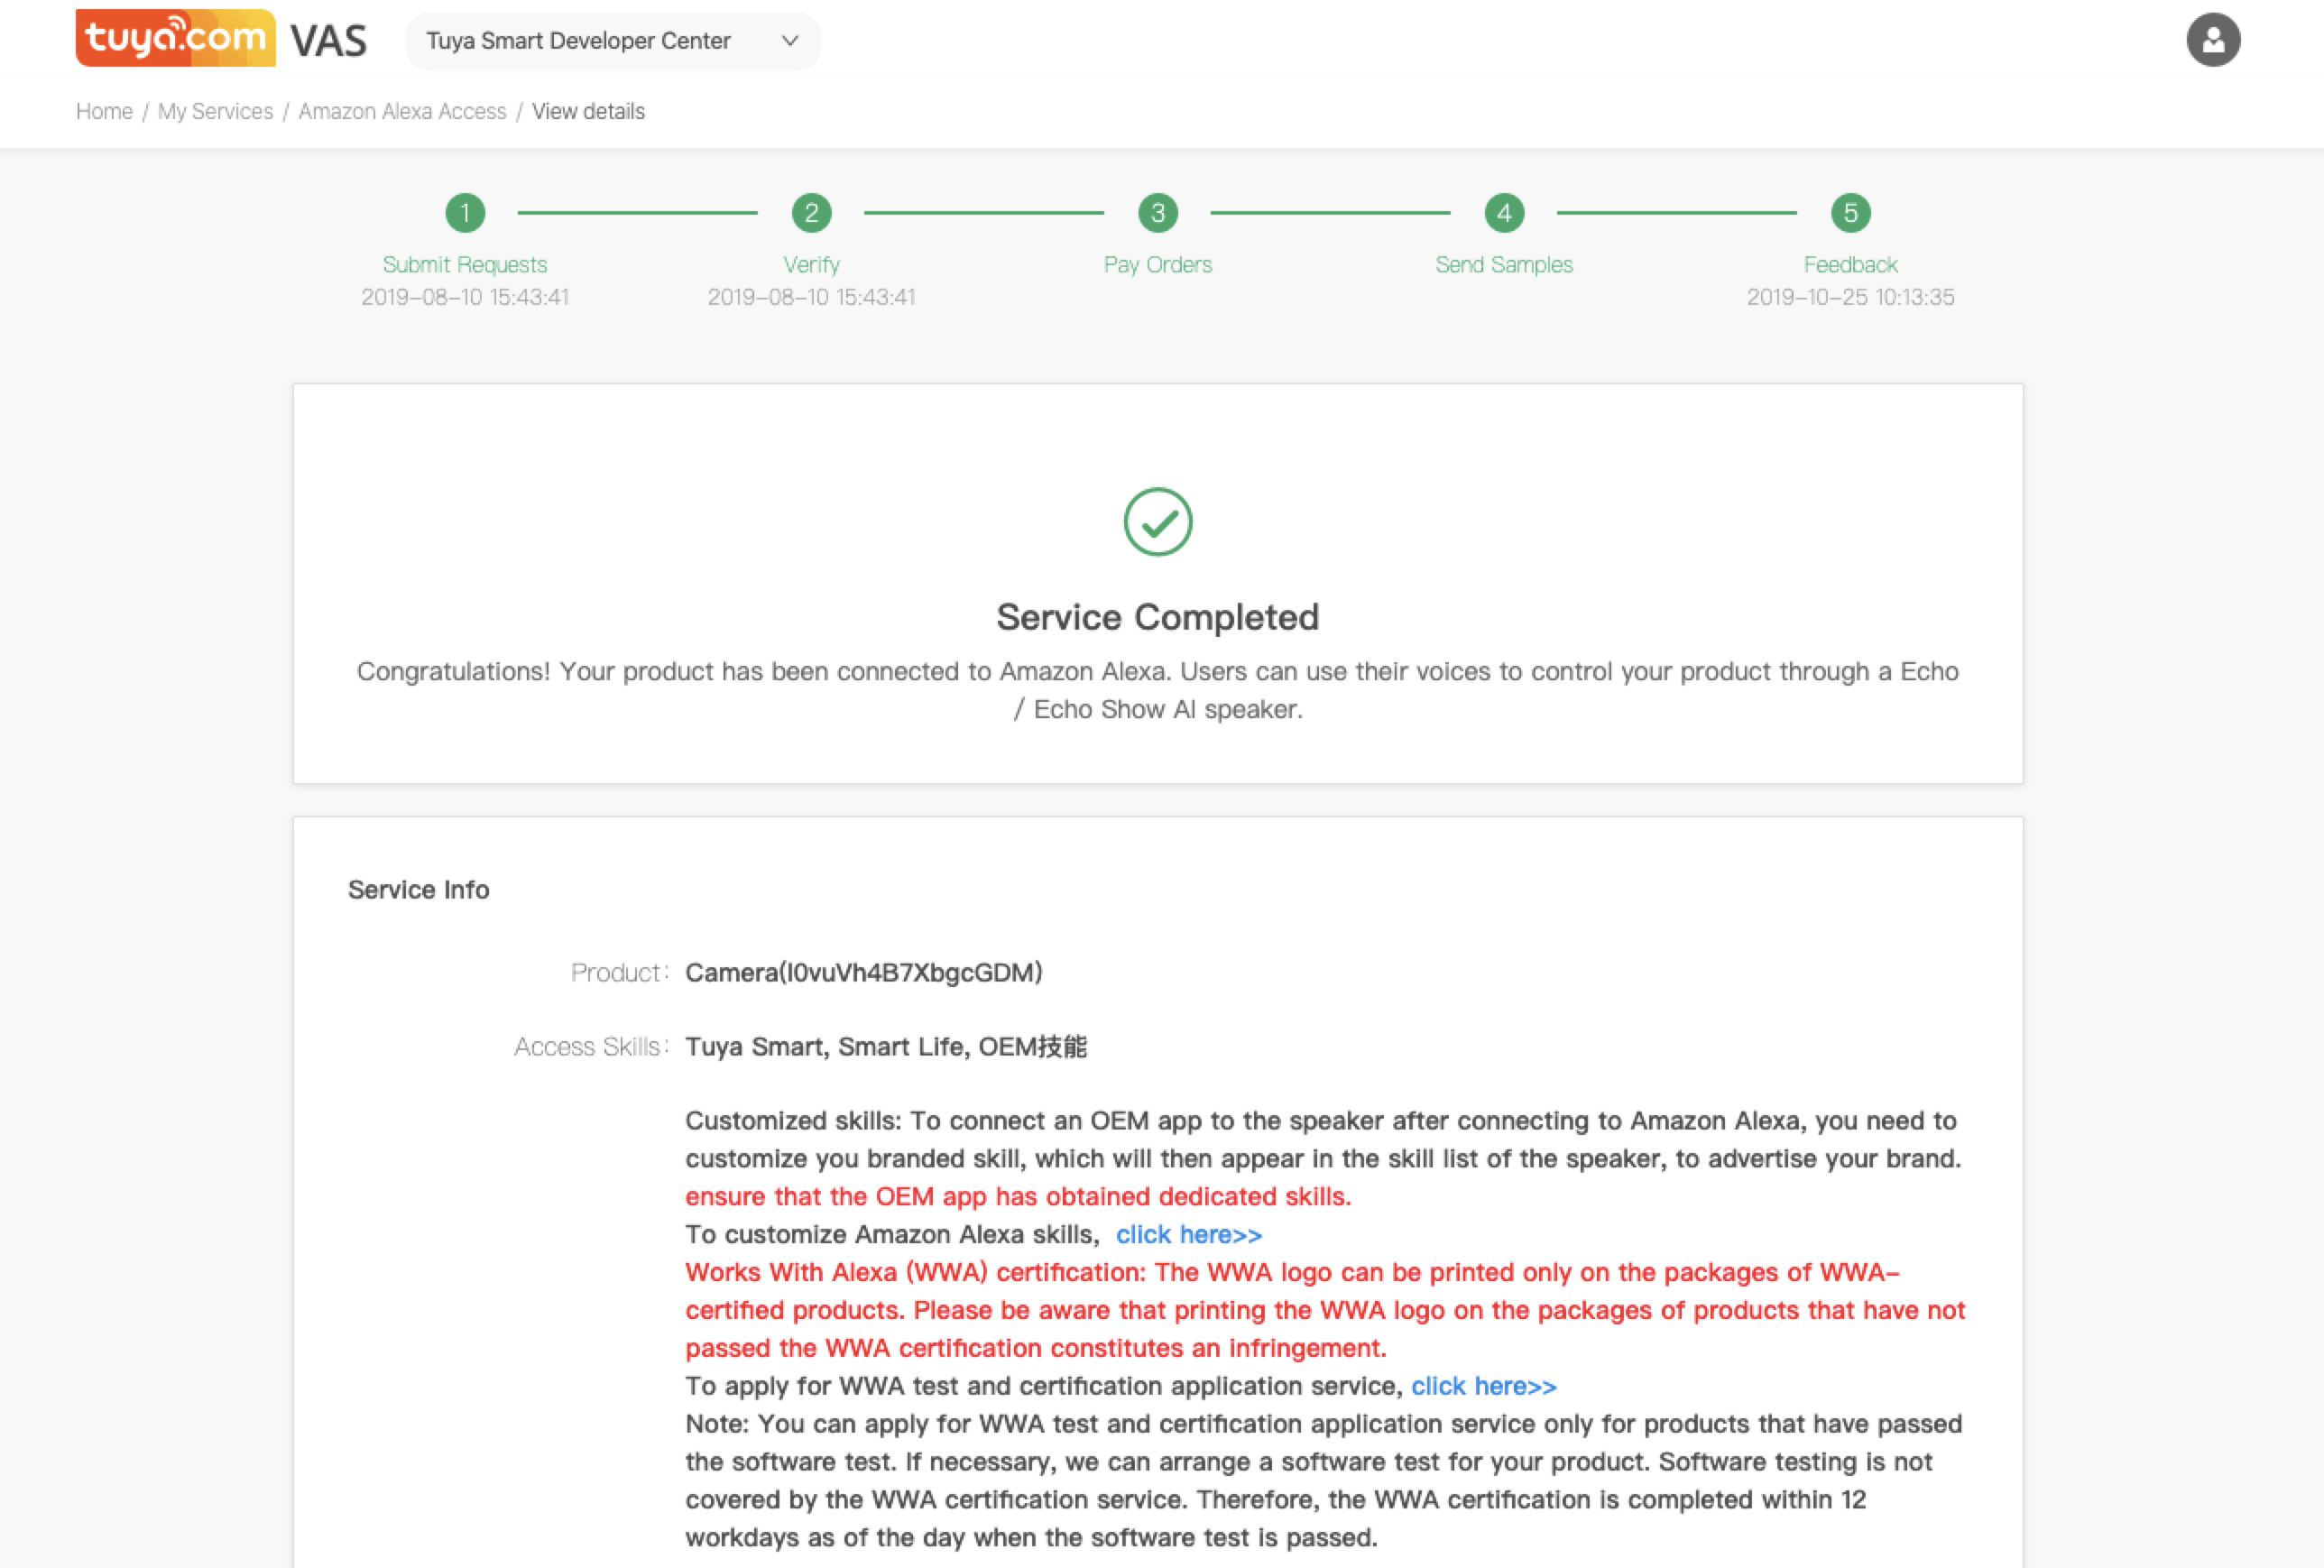Image resolution: width=2324 pixels, height=1568 pixels.
Task: Click the Feedback step label
Action: click(x=1850, y=264)
